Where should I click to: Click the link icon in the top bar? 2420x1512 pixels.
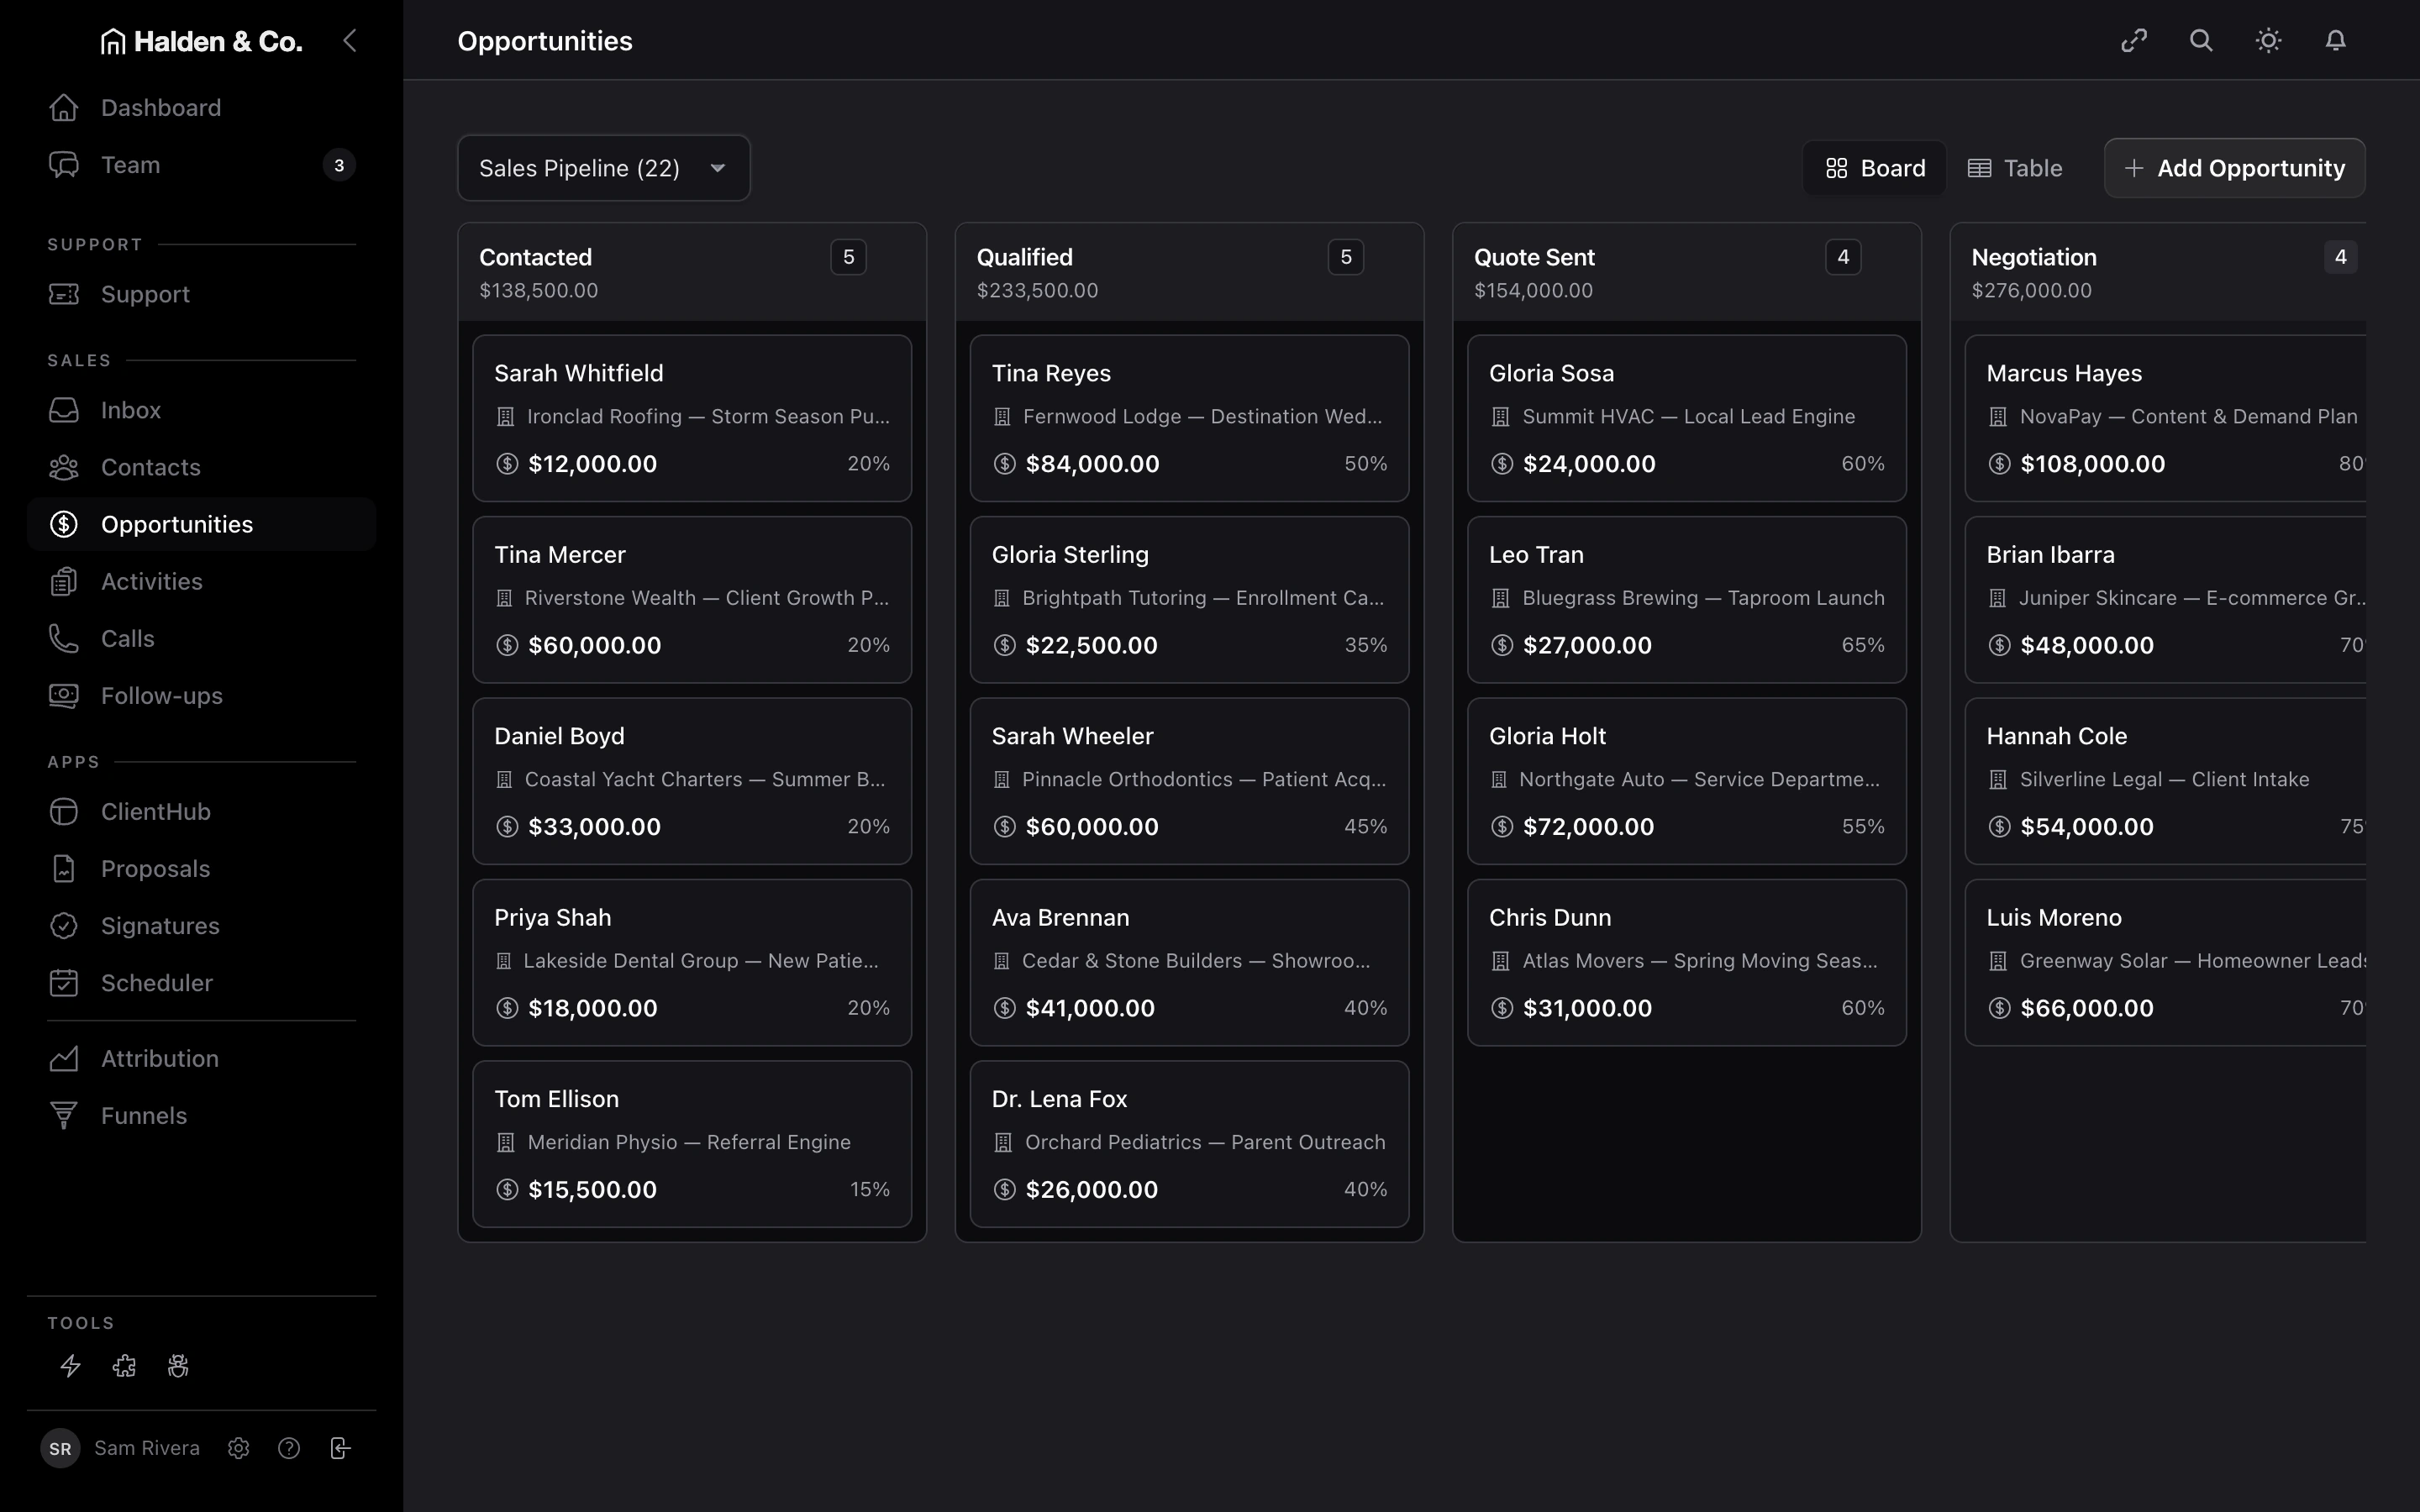tap(2134, 41)
